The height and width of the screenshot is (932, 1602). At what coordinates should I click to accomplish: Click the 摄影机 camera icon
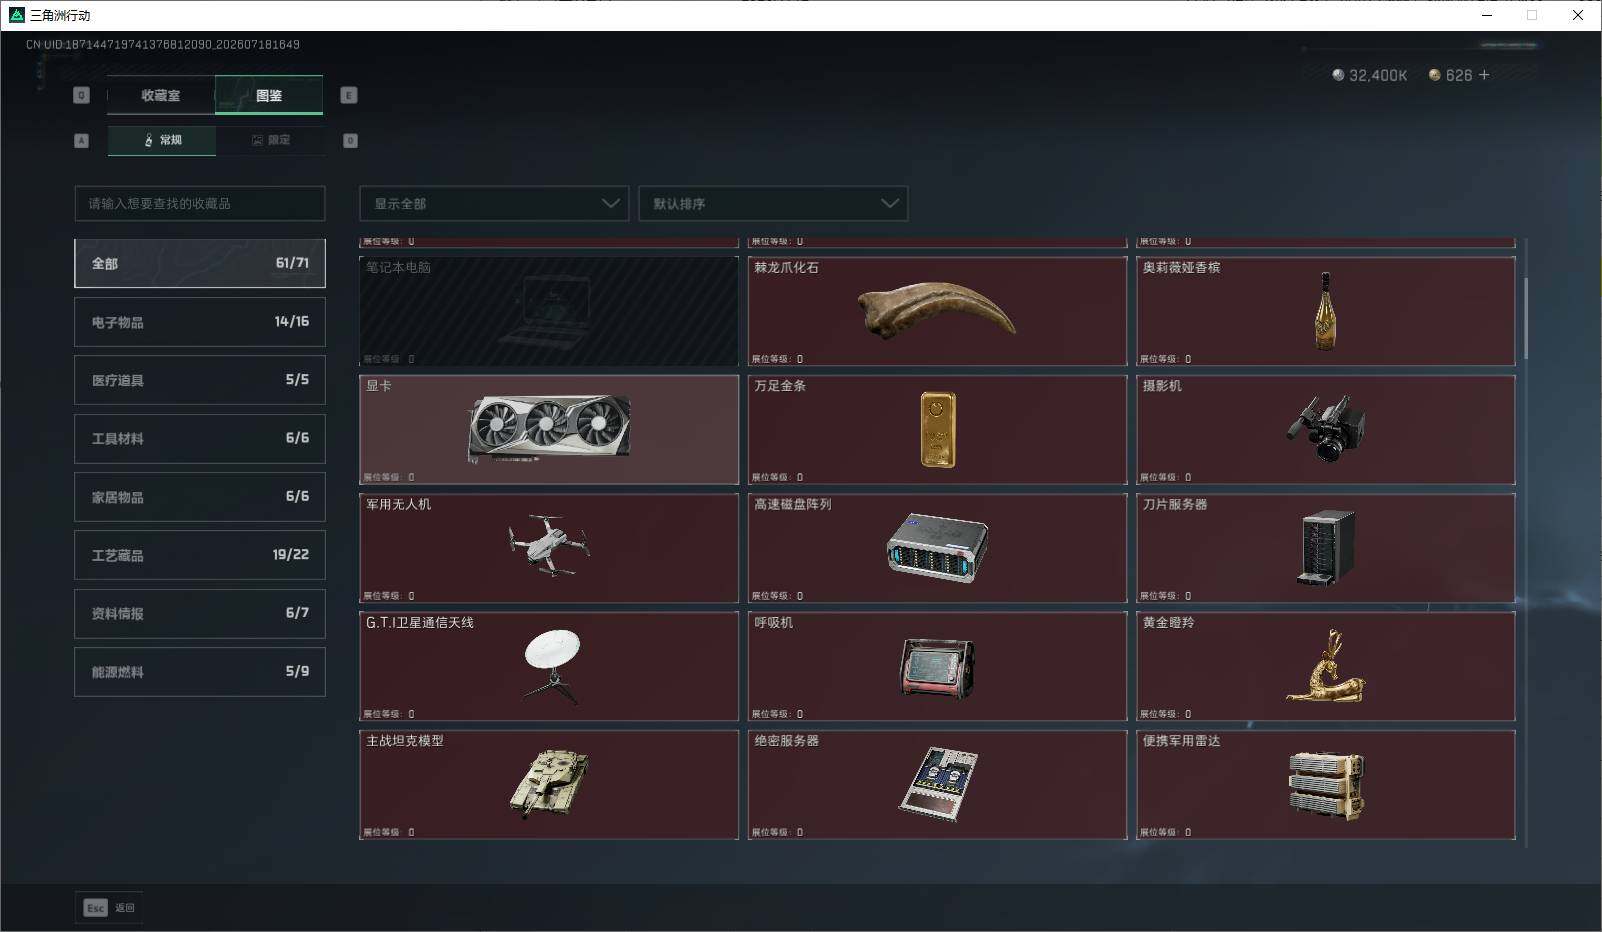pos(1326,429)
